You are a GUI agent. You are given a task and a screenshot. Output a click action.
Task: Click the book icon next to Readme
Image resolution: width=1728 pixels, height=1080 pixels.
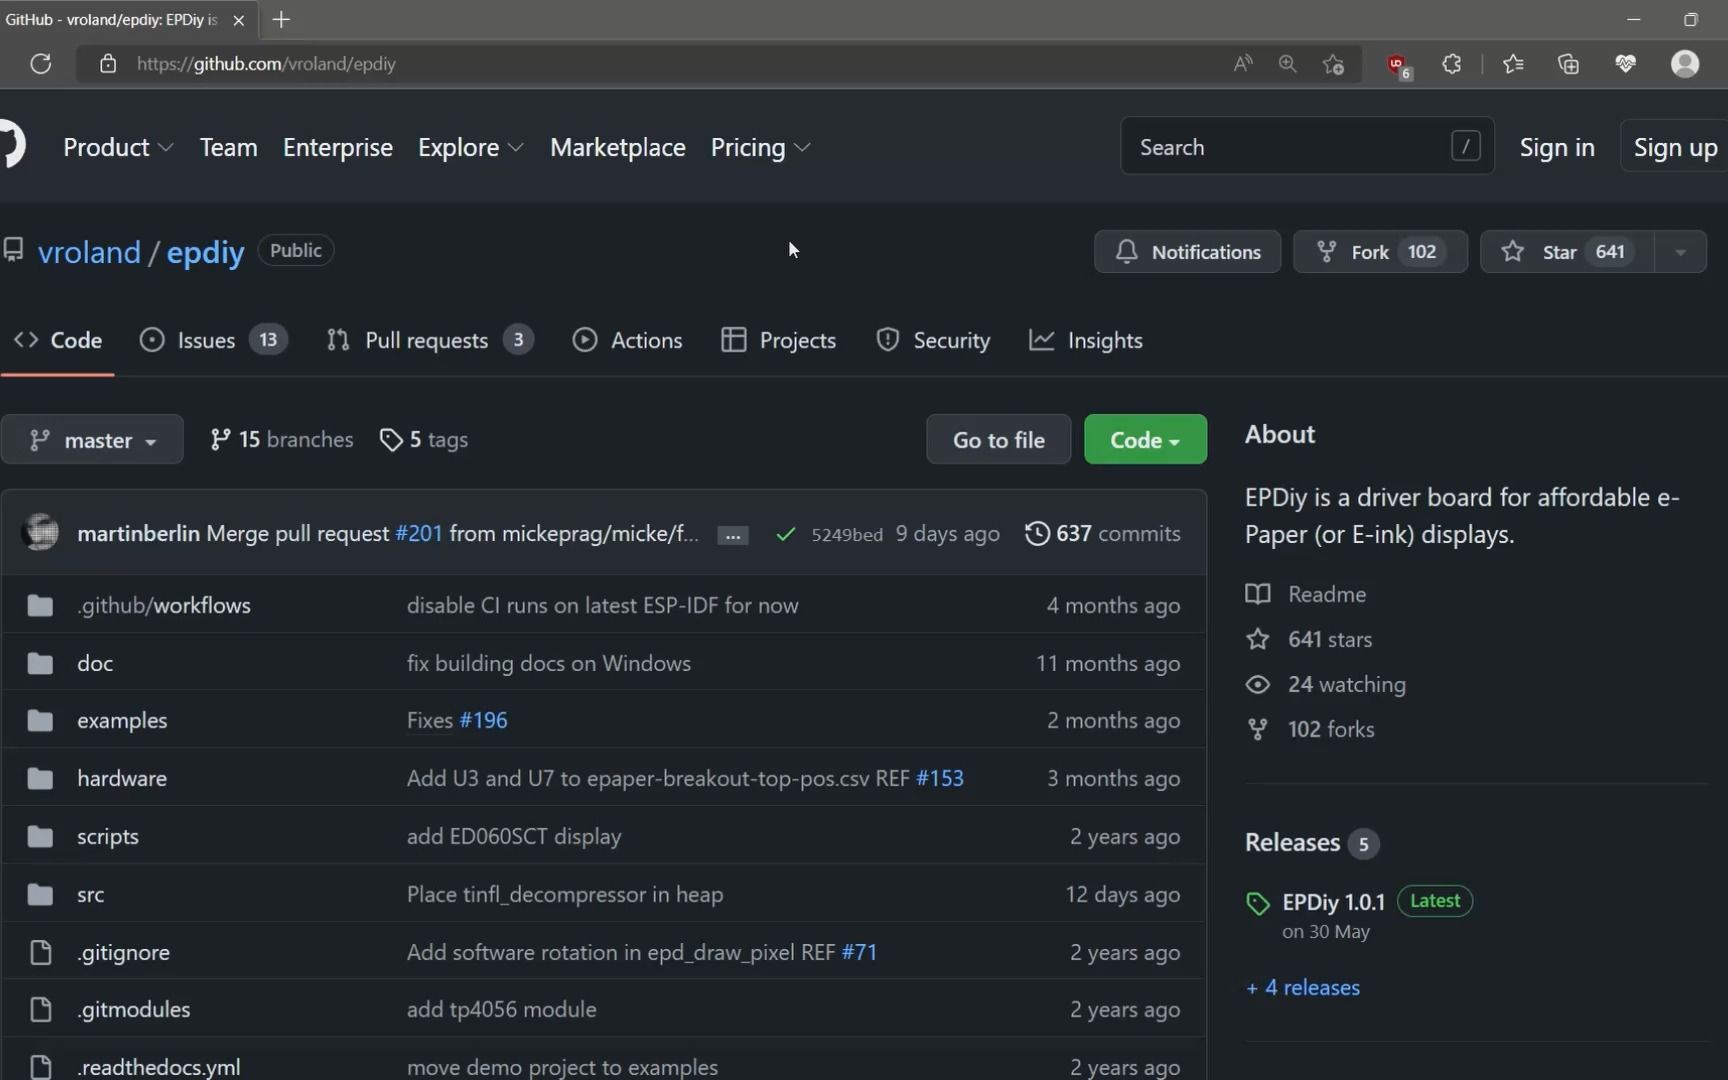[x=1258, y=594]
